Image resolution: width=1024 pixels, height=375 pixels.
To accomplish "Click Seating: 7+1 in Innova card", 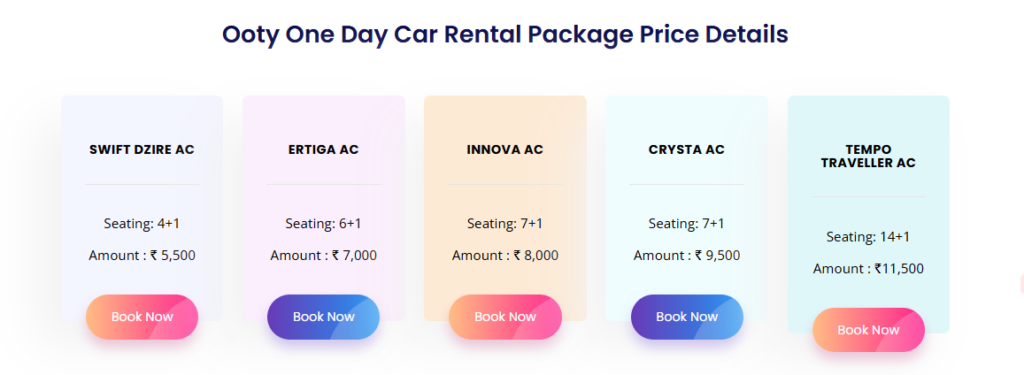I will [x=505, y=223].
